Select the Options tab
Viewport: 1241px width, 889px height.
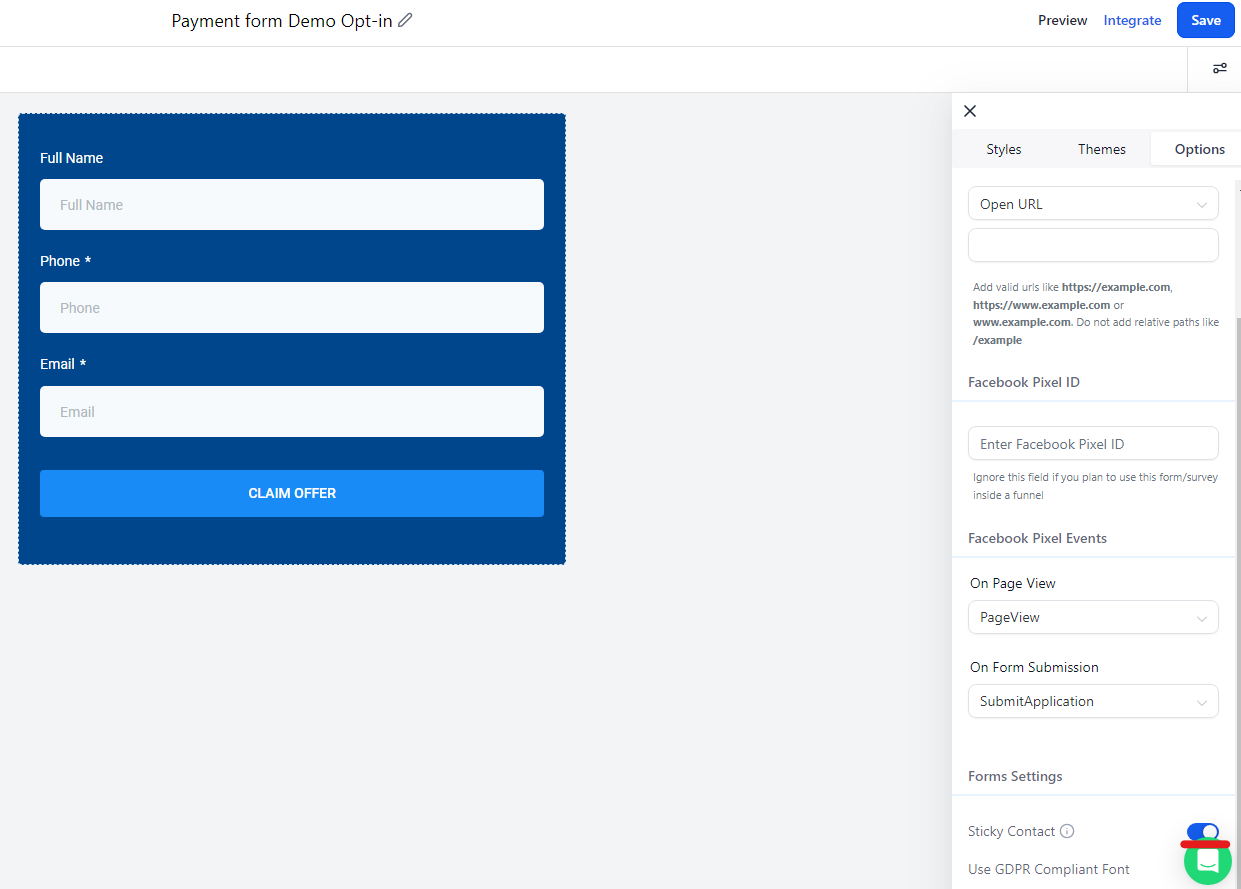[1199, 149]
